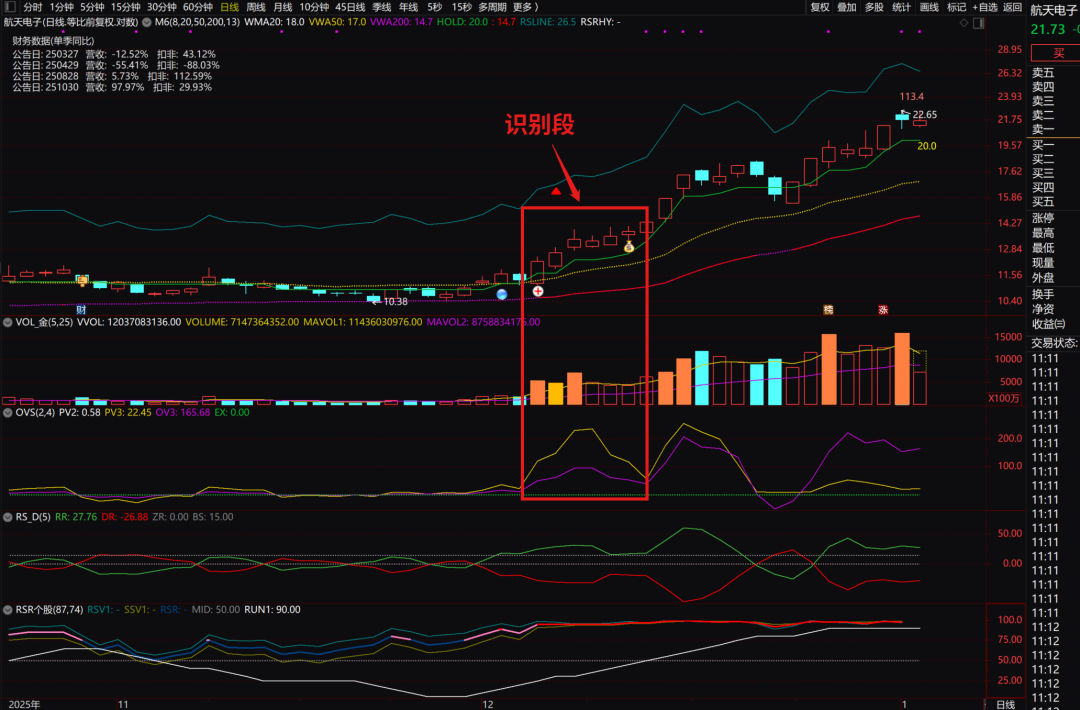Click the money bag dividend icon
Image resolution: width=1080 pixels, height=710 pixels.
(x=628, y=247)
